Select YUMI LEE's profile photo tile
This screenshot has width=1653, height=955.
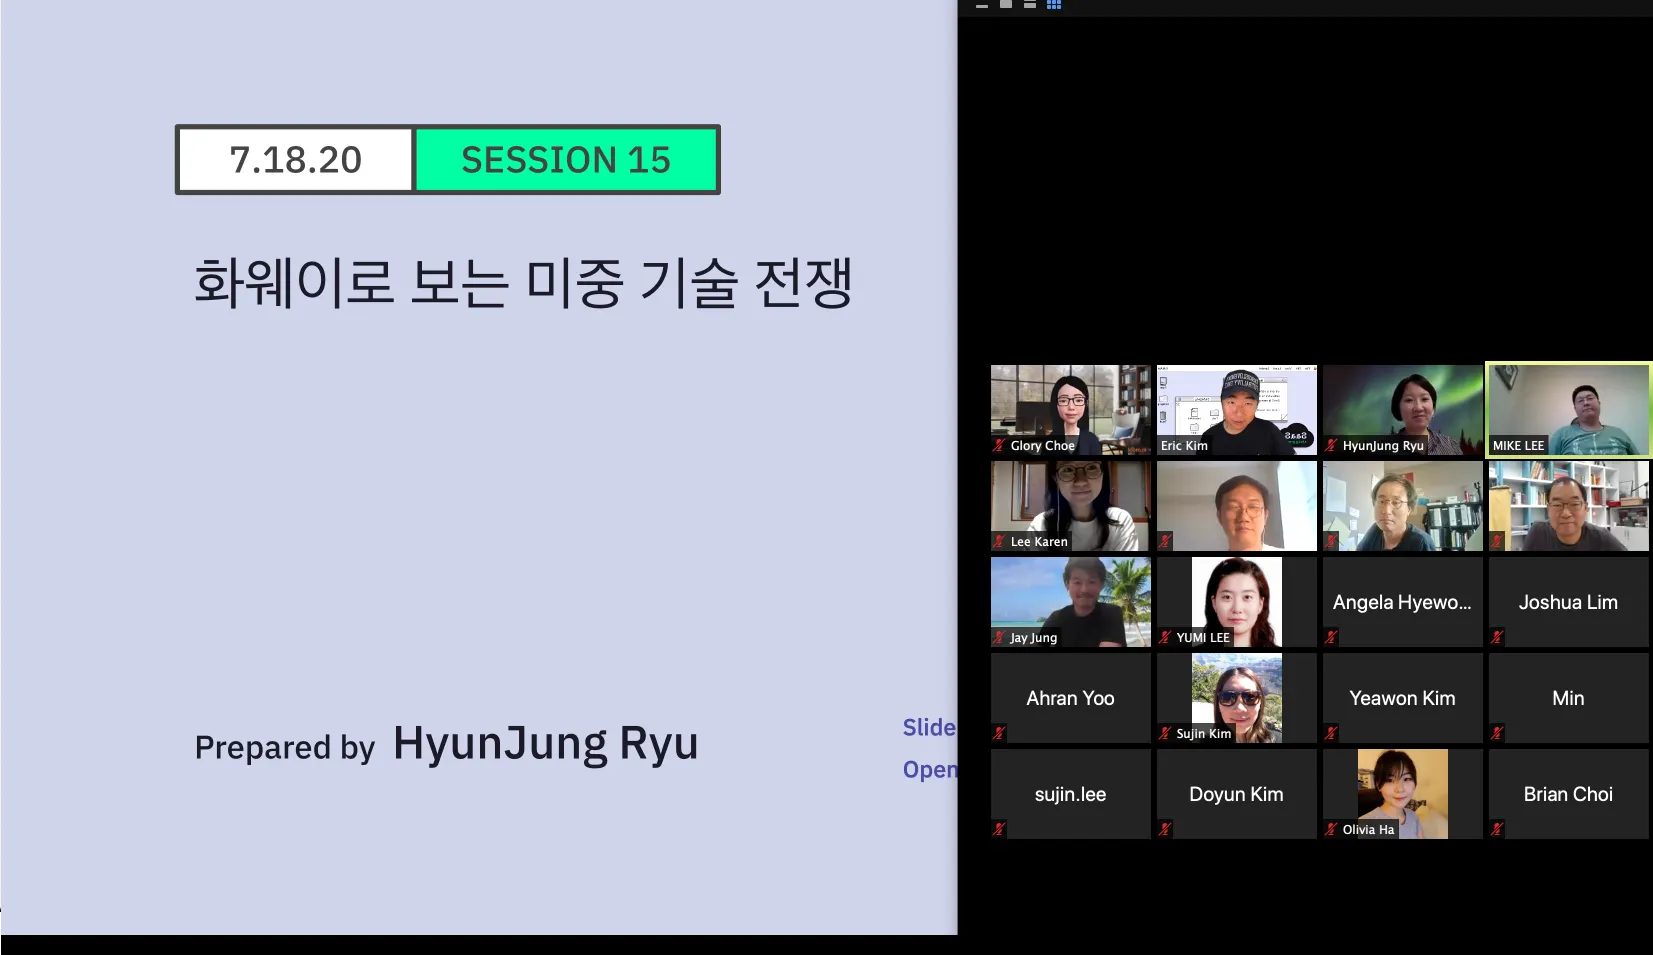(1237, 602)
